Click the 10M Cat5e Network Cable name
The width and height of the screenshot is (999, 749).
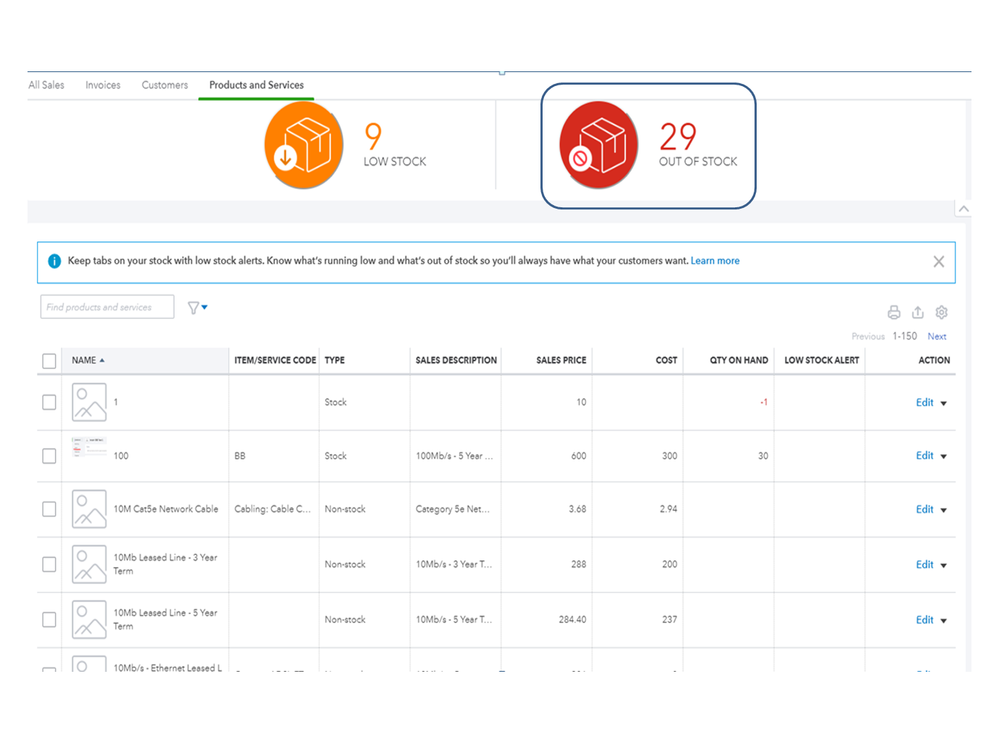pyautogui.click(x=166, y=509)
